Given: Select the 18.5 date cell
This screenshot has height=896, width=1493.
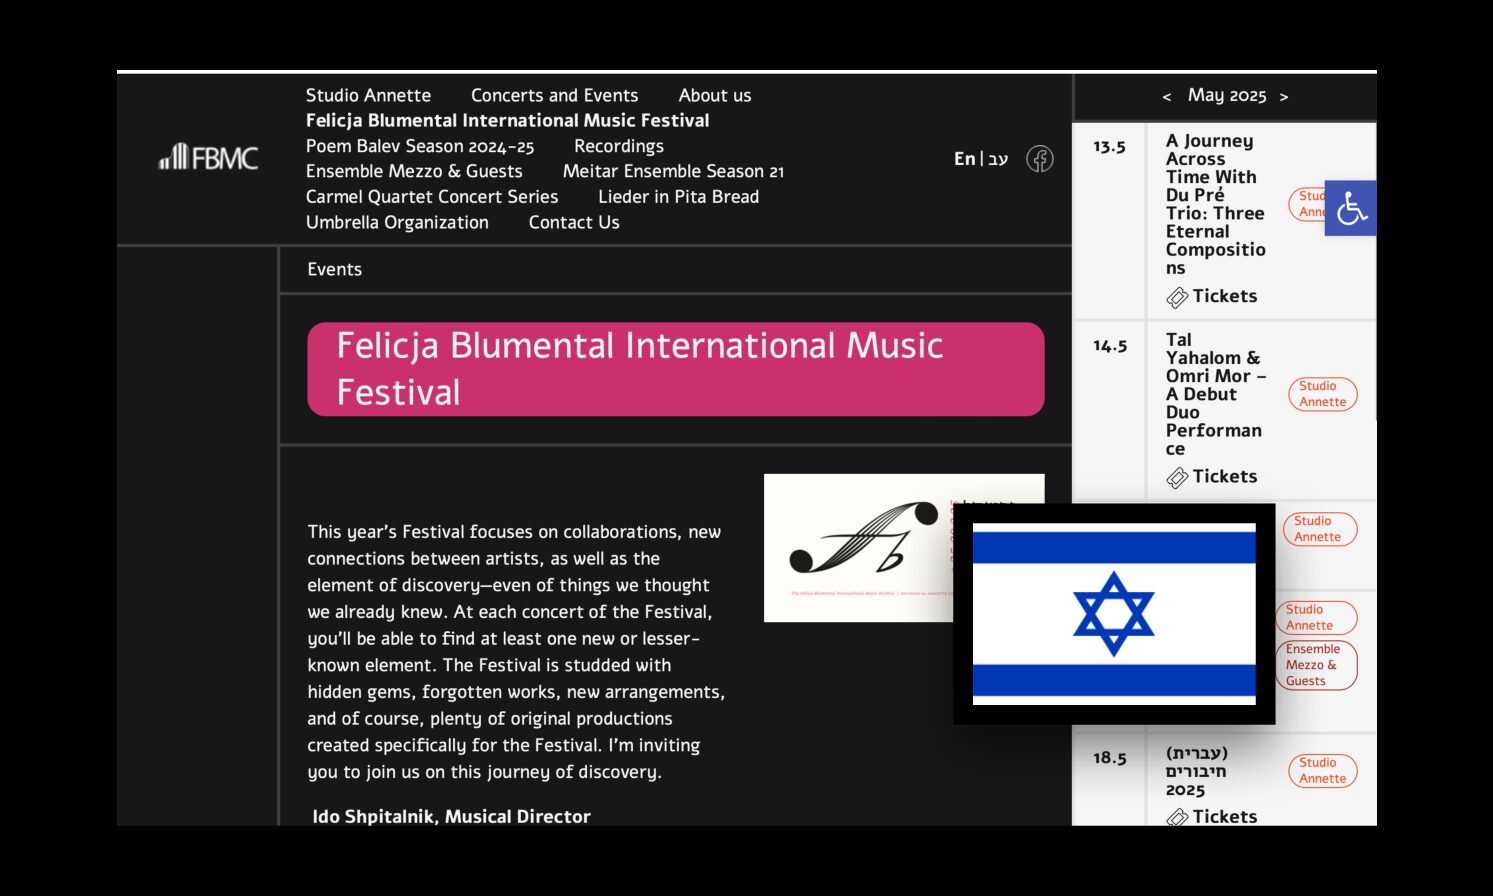Looking at the screenshot, I should 1109,758.
